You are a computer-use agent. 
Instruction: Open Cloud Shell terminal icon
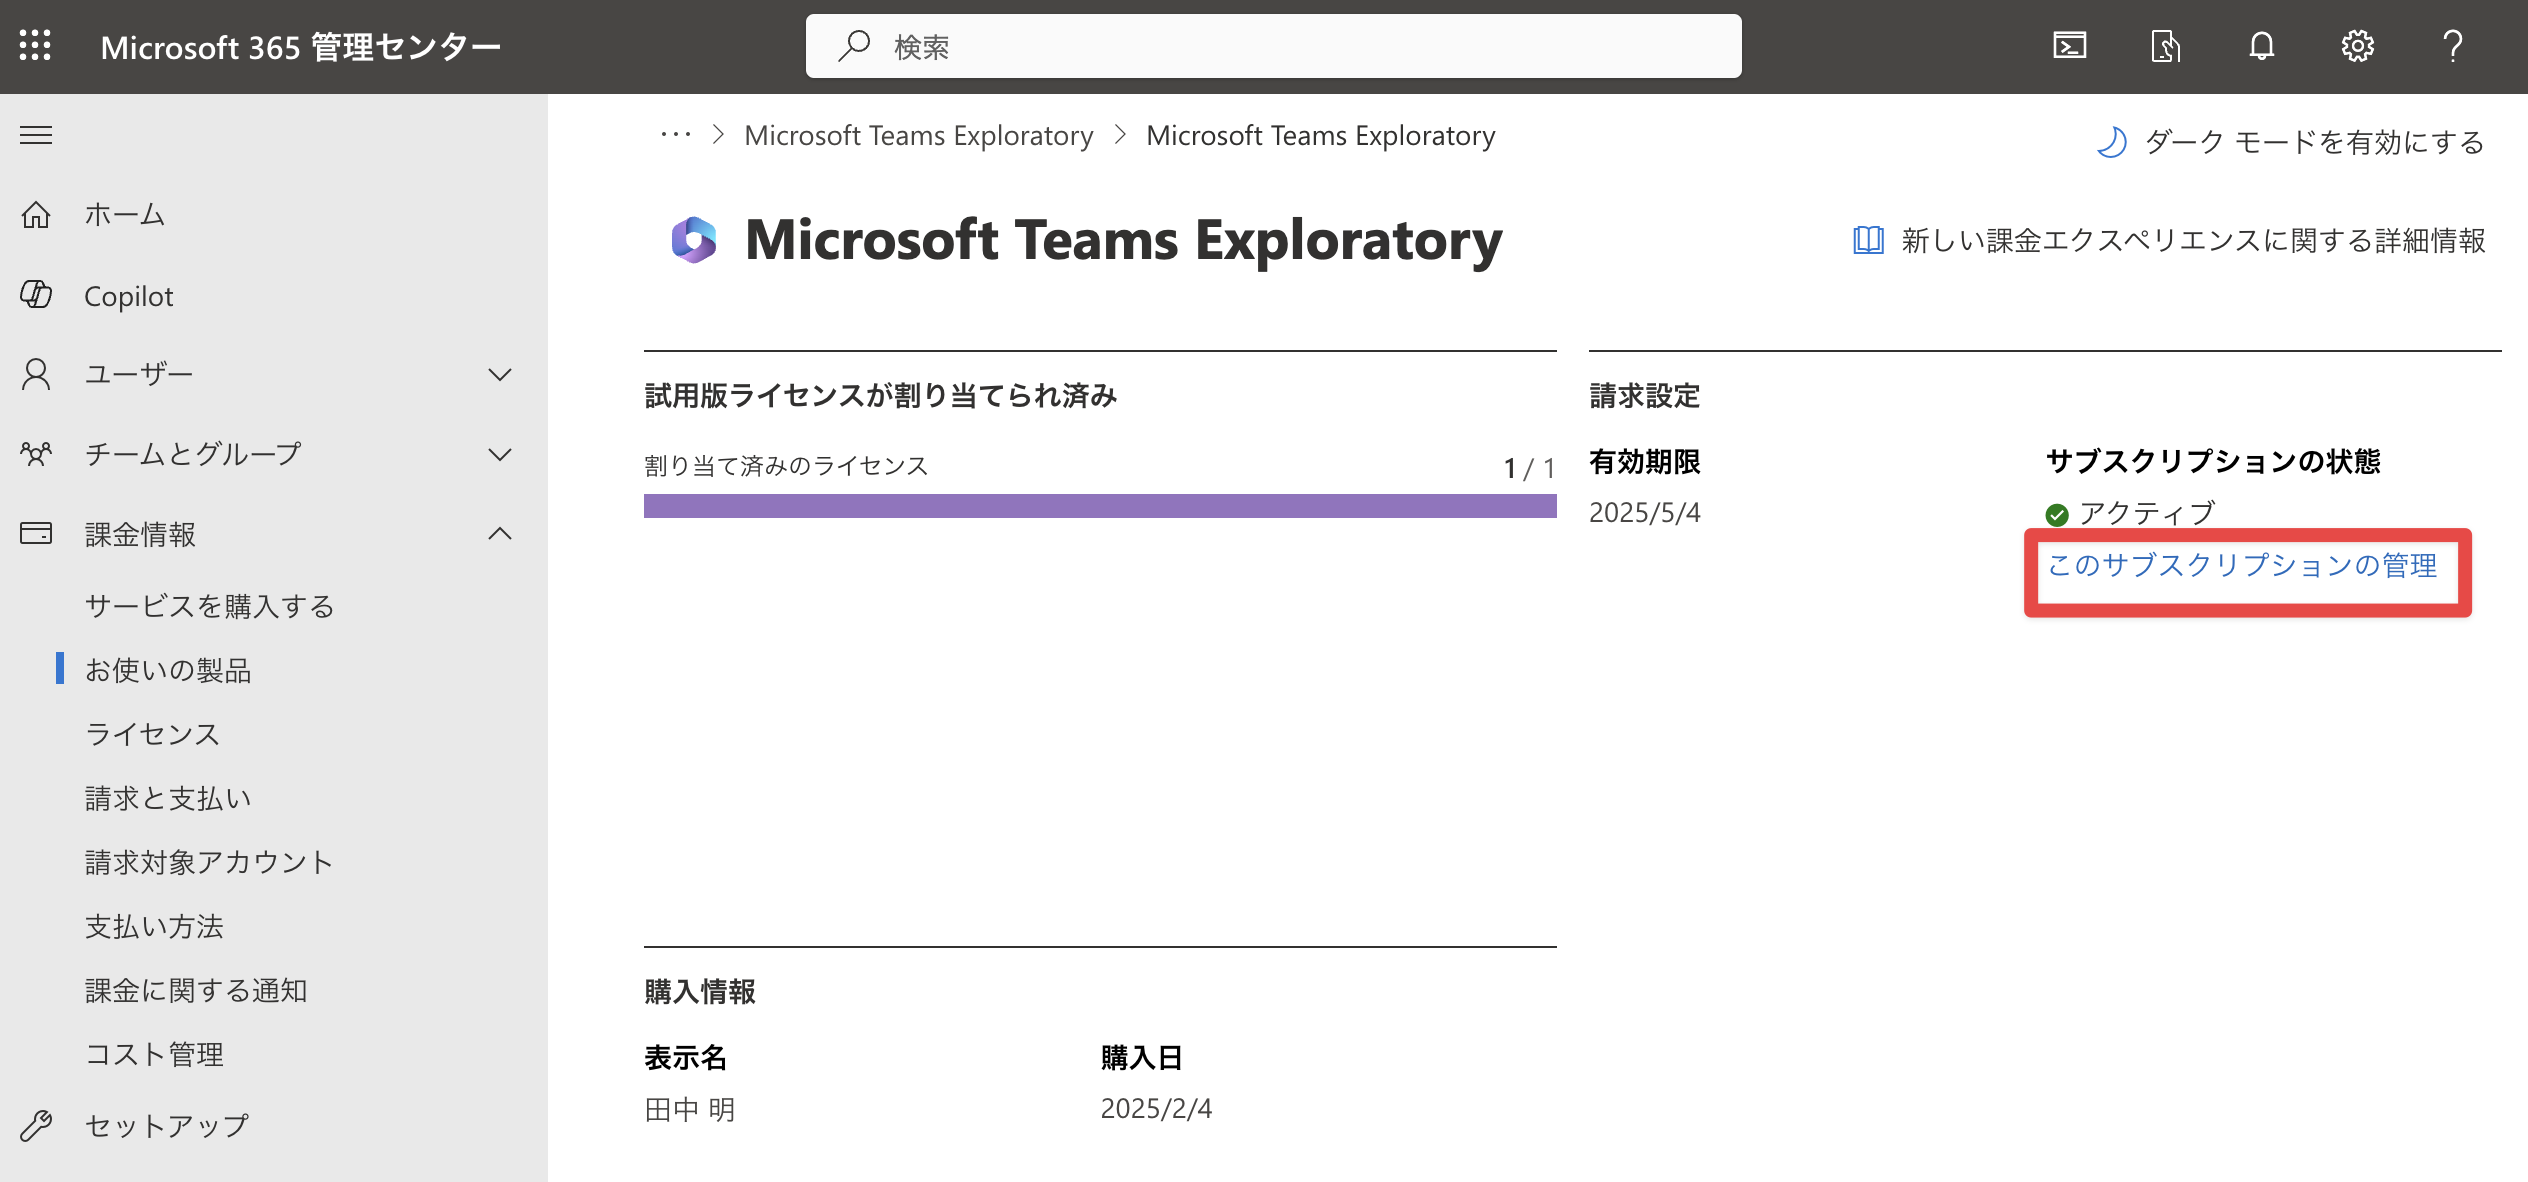point(2069,46)
